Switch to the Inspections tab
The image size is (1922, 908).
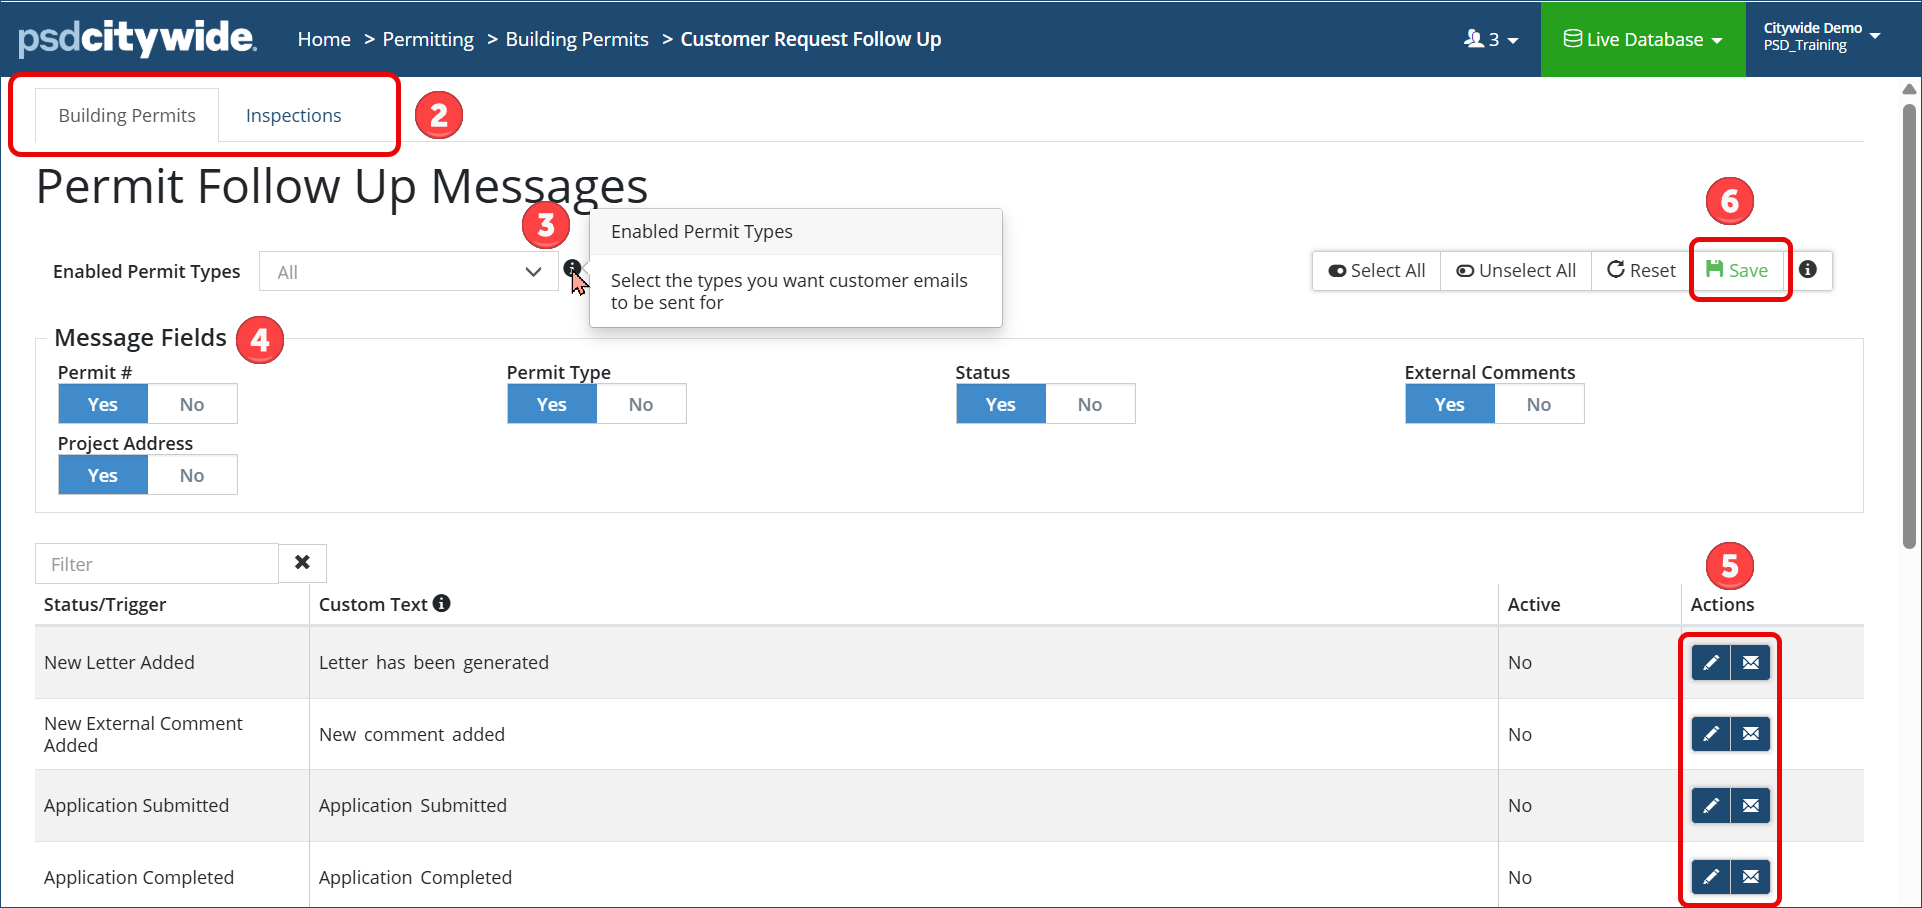point(293,116)
